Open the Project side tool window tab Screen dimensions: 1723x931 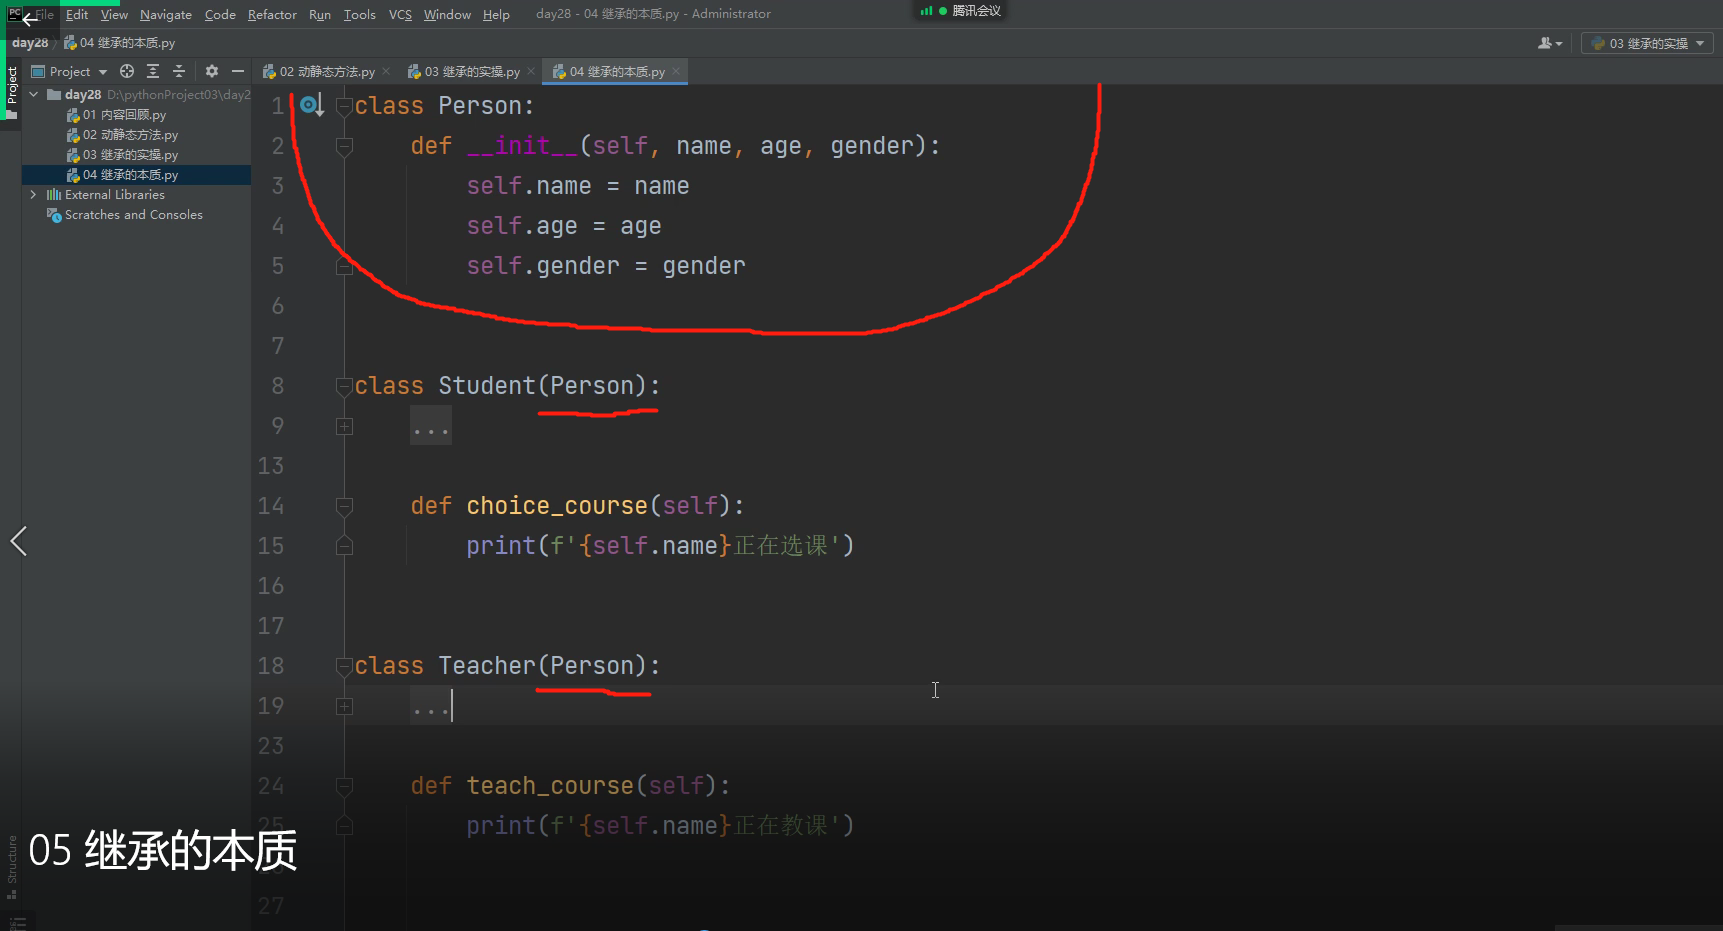[12, 91]
